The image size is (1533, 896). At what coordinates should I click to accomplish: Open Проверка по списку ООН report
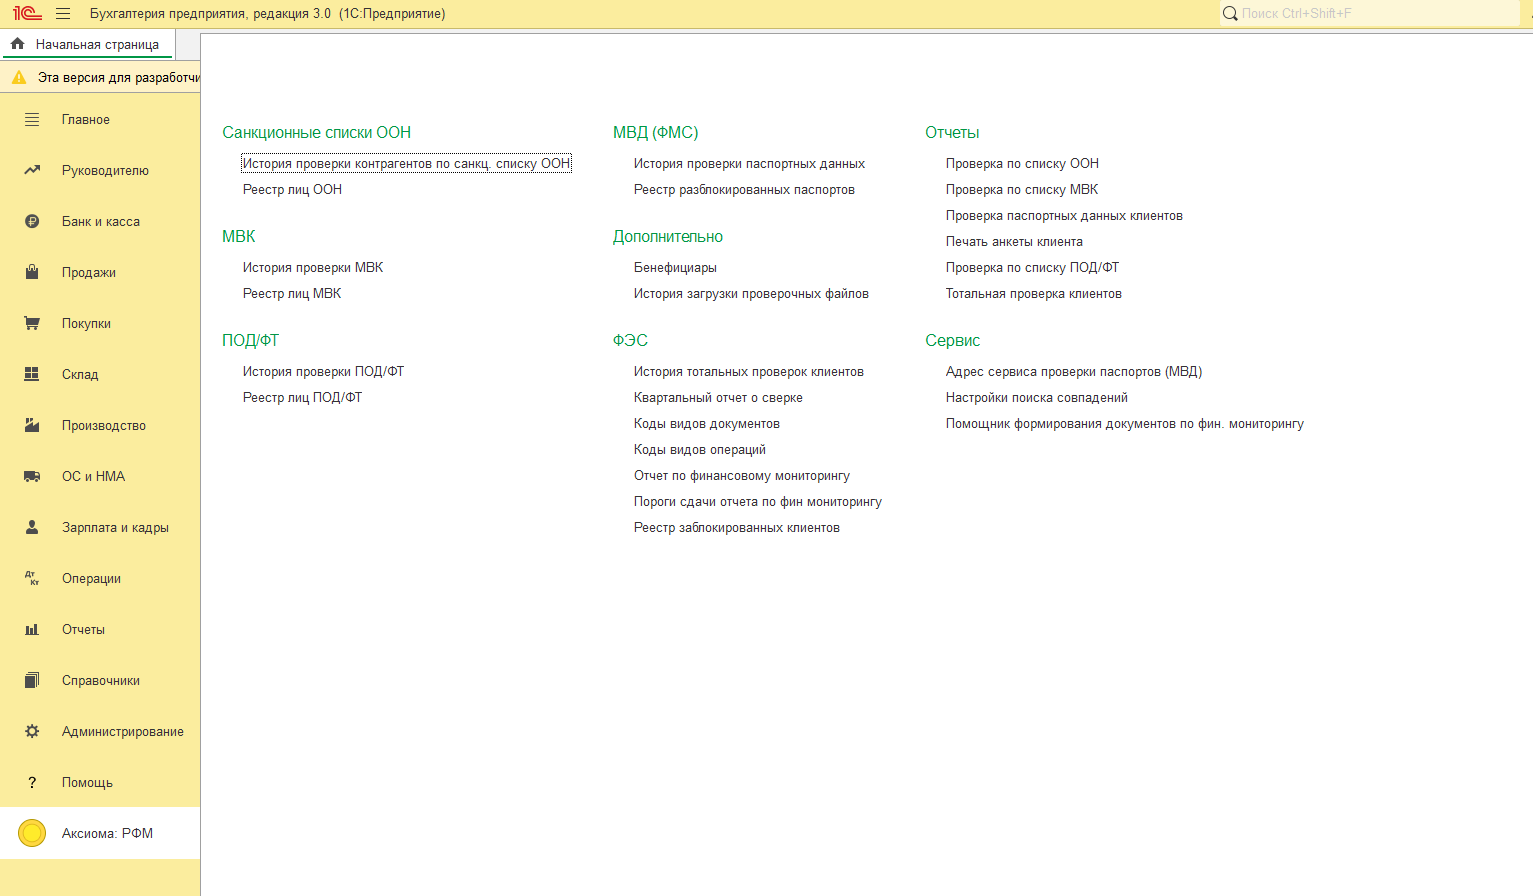(1022, 163)
